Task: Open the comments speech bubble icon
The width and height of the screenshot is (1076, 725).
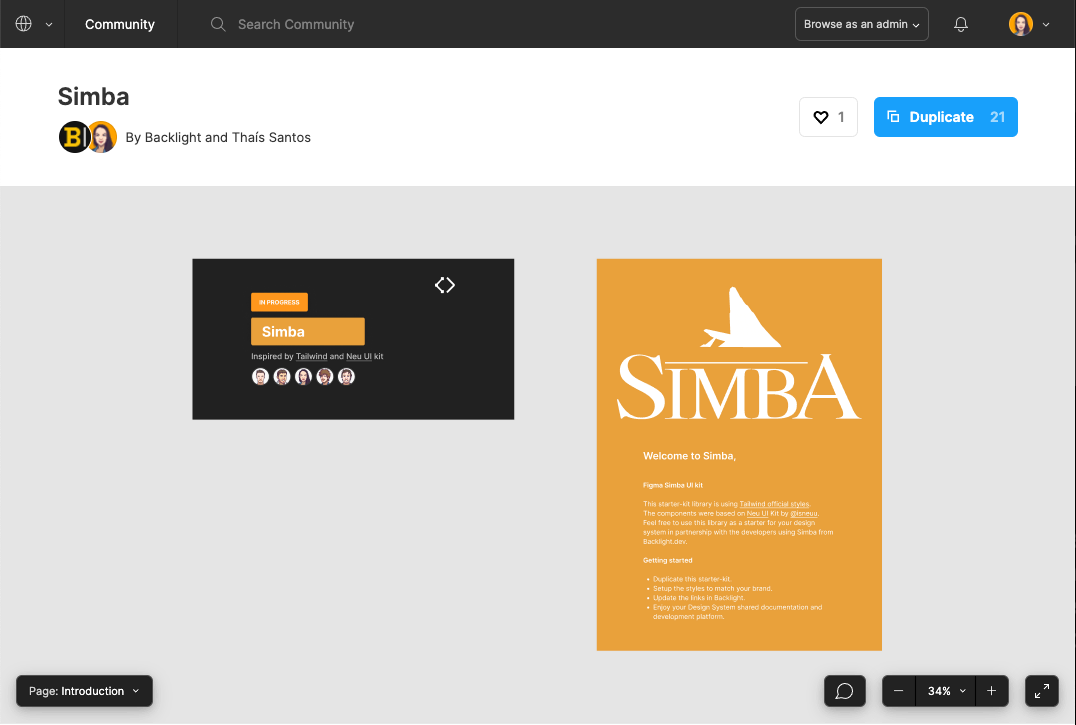Action: [x=844, y=691]
